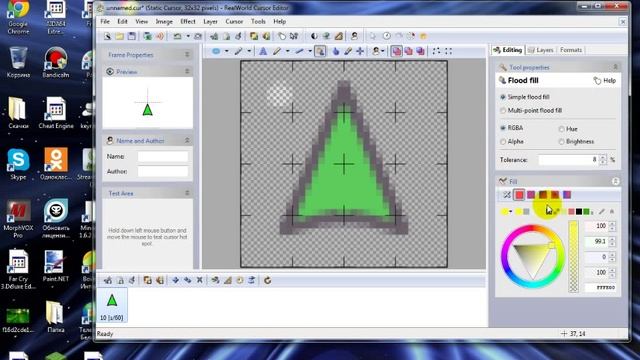Click the speaker sound icon in toolbar
This screenshot has width=640, height=360.
click(160, 36)
